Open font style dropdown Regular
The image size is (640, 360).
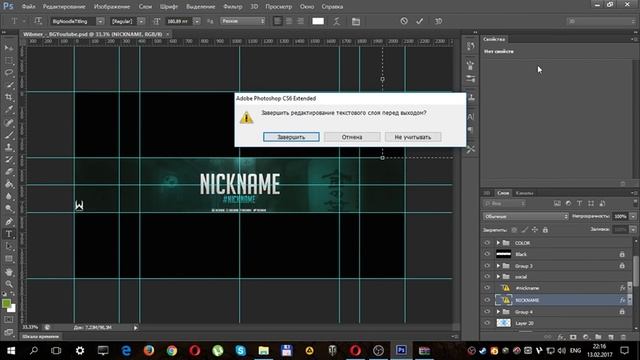(141, 21)
